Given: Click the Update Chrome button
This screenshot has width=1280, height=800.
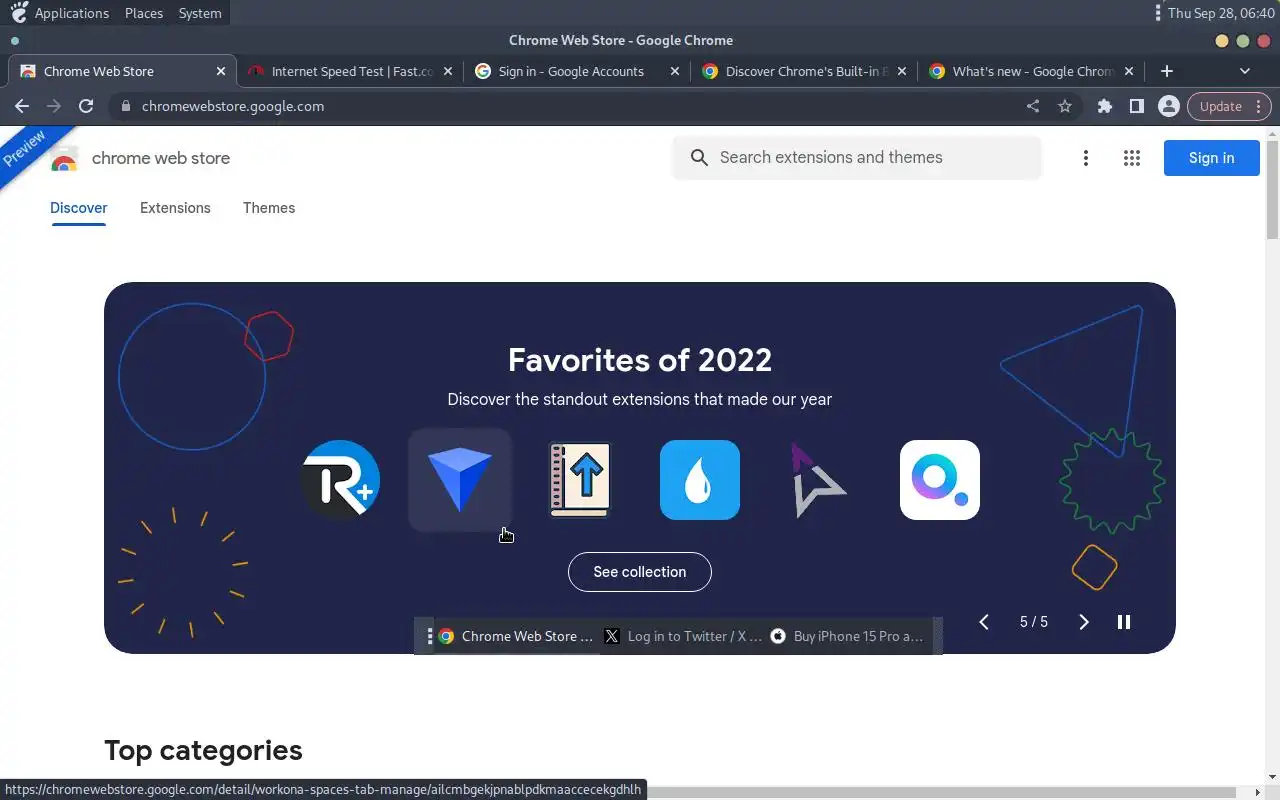Looking at the screenshot, I should pyautogui.click(x=1229, y=106).
